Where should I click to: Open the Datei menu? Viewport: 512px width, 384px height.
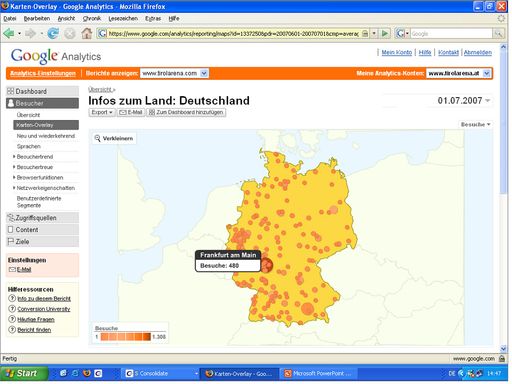[x=10, y=19]
